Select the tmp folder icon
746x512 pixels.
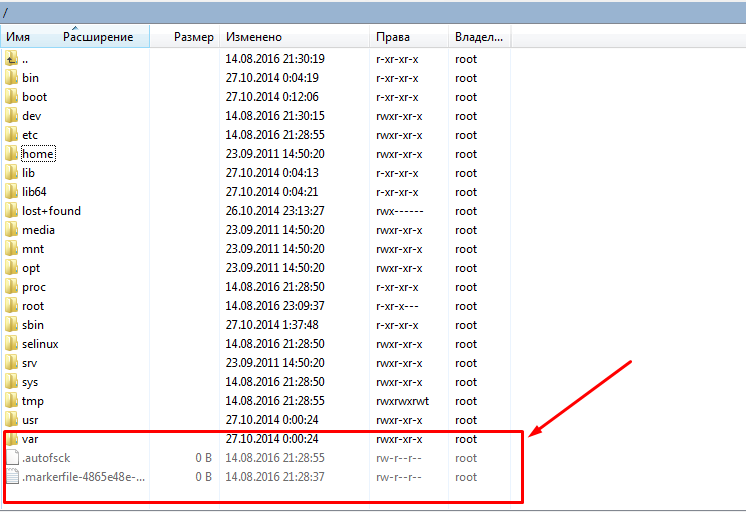click(x=12, y=402)
